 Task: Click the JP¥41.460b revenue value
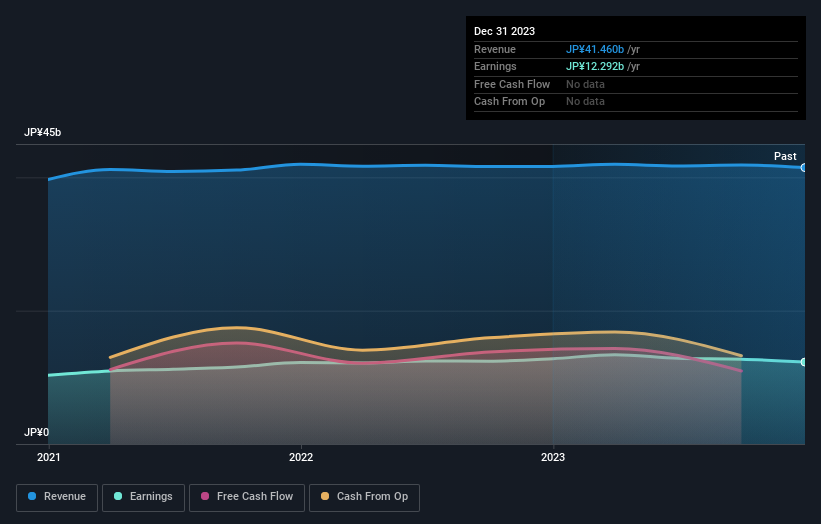coord(595,49)
